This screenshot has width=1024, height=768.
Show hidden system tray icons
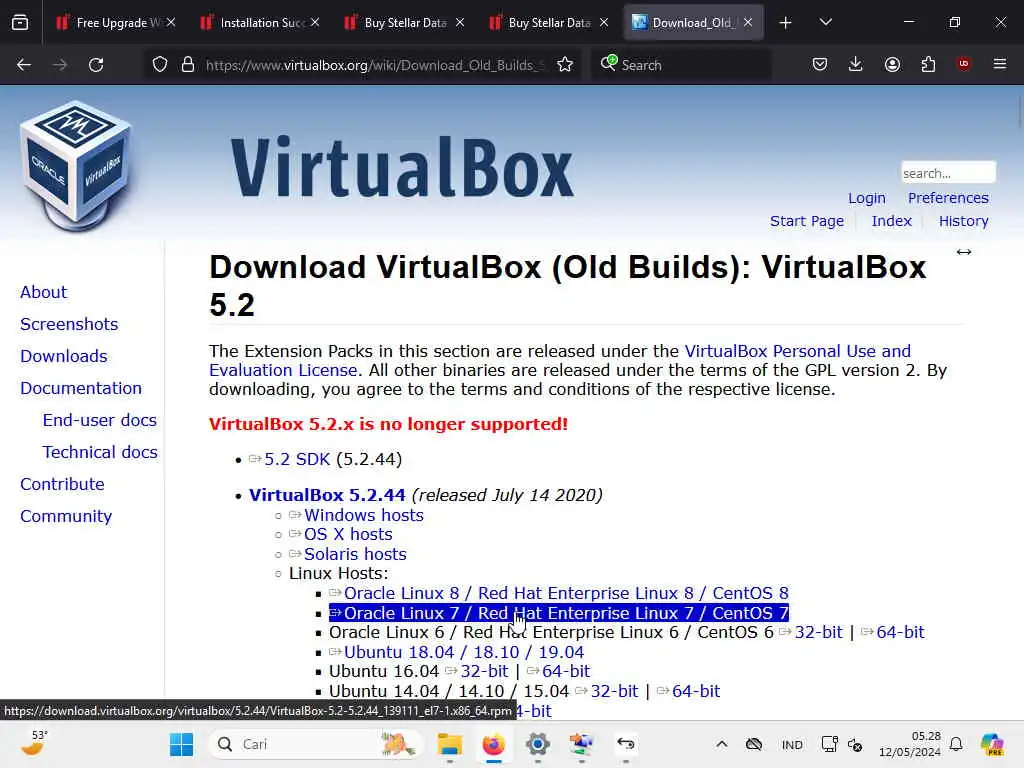coord(722,744)
